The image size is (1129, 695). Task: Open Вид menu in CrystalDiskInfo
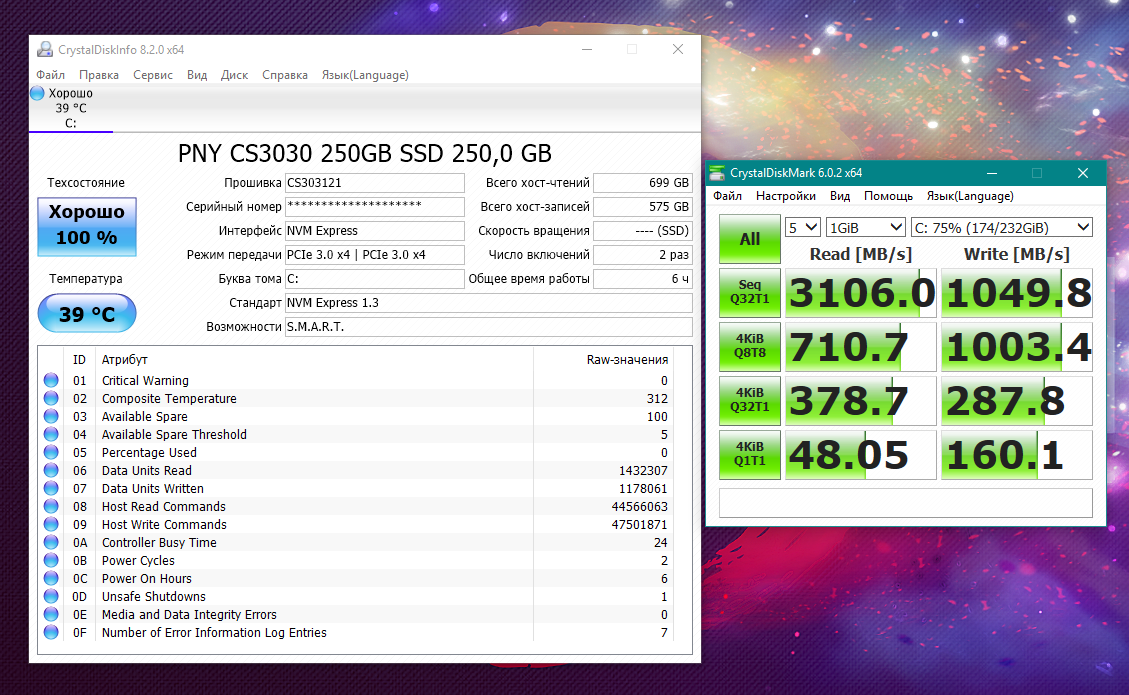197,75
